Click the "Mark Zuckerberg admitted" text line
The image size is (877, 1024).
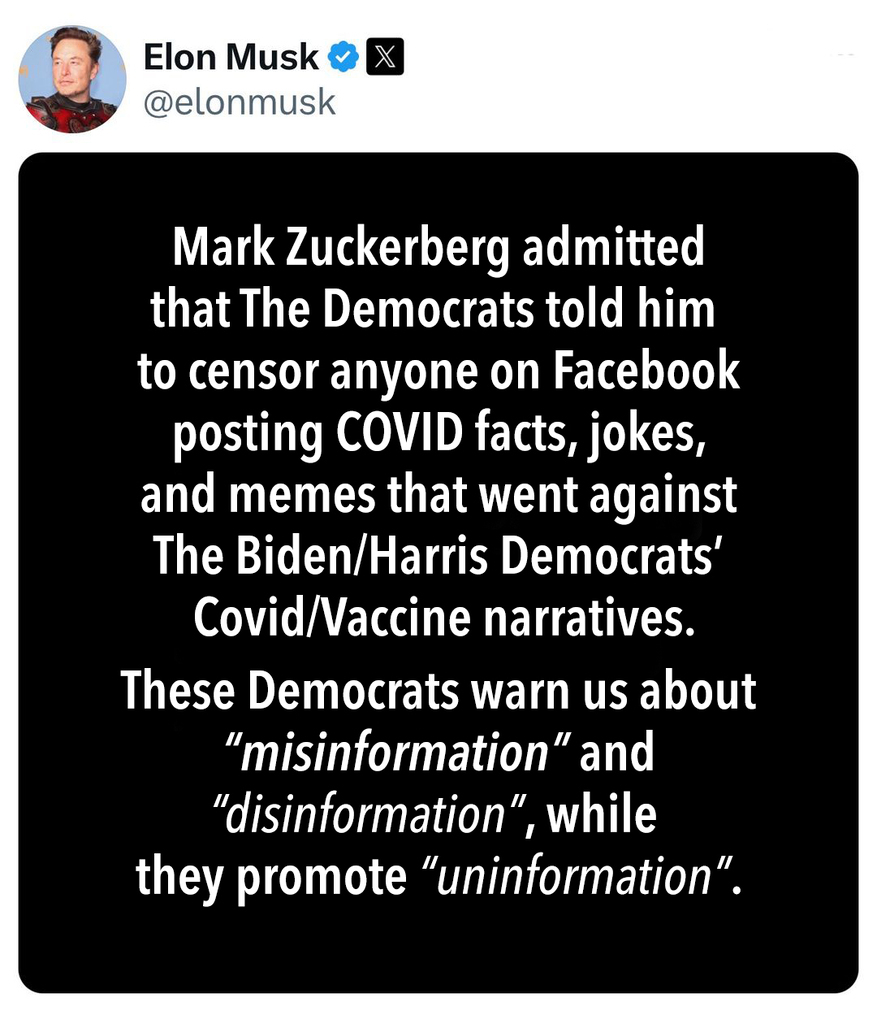tap(438, 248)
